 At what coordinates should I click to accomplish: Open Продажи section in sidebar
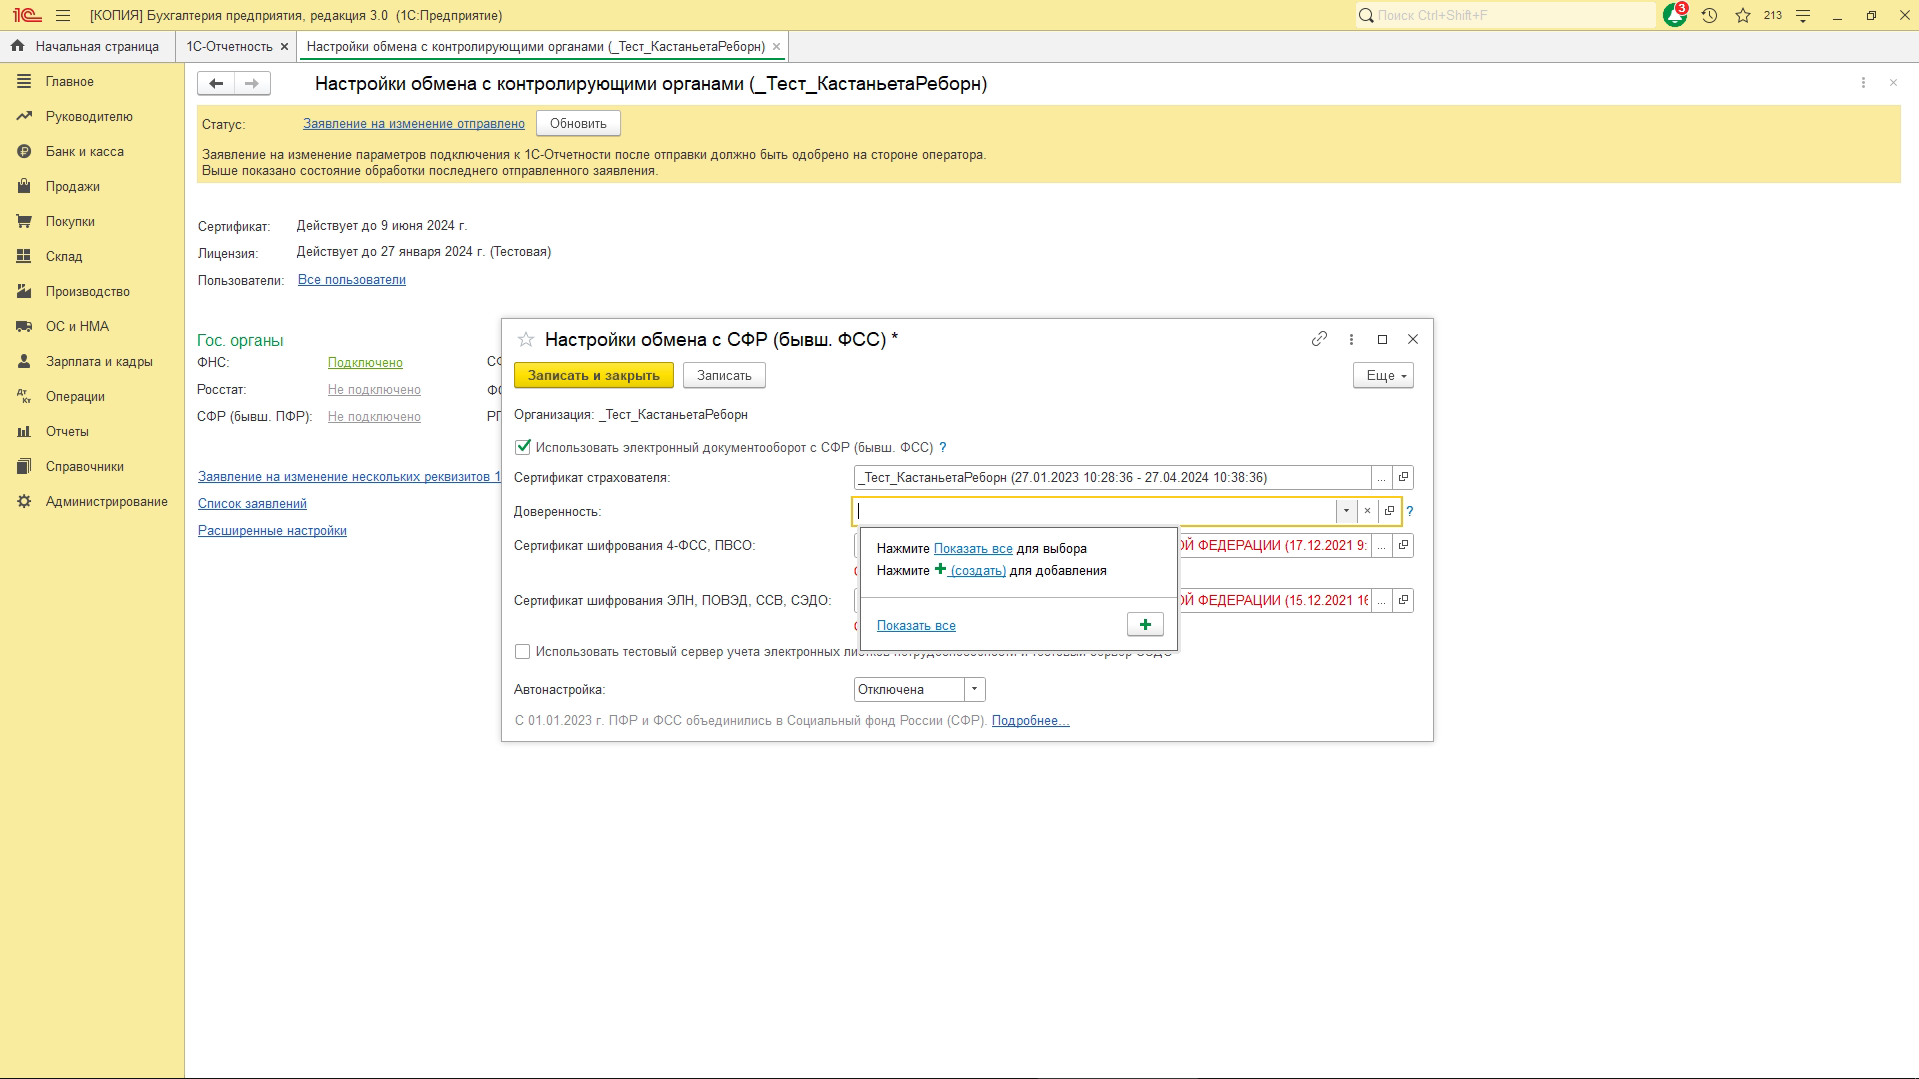(72, 187)
